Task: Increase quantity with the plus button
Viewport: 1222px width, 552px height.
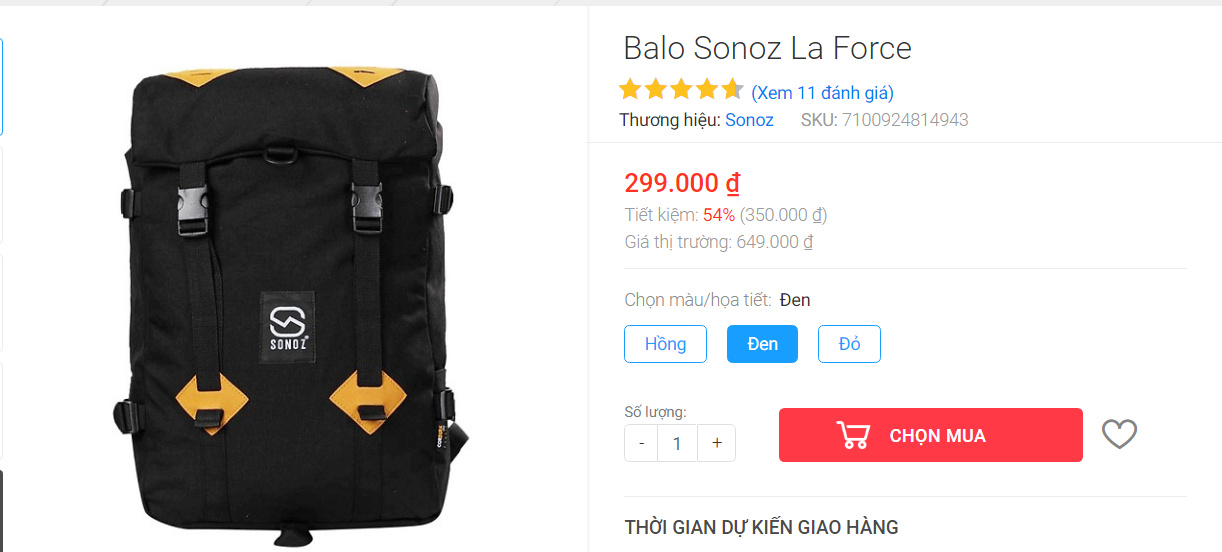Action: point(717,443)
